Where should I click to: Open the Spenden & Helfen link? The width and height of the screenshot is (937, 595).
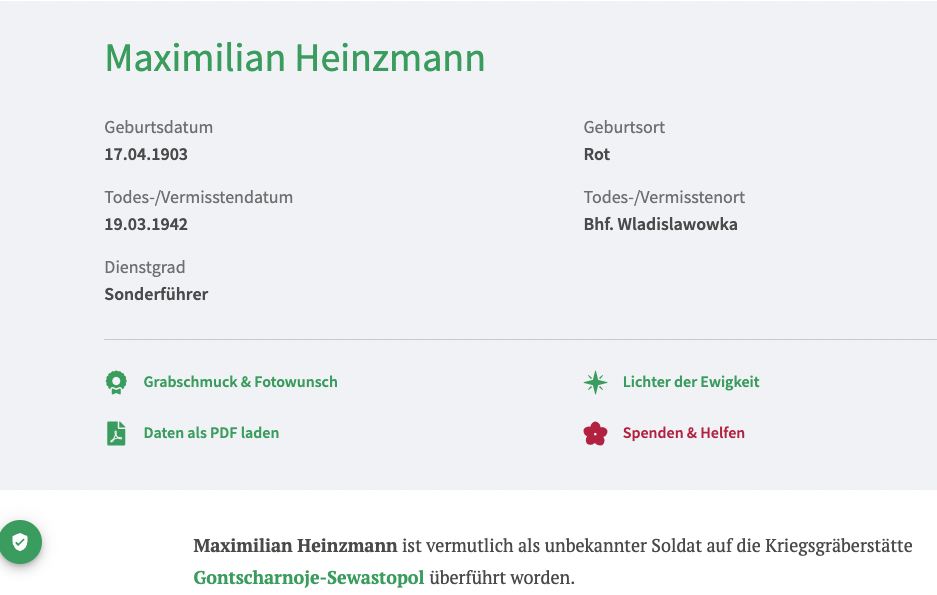683,433
